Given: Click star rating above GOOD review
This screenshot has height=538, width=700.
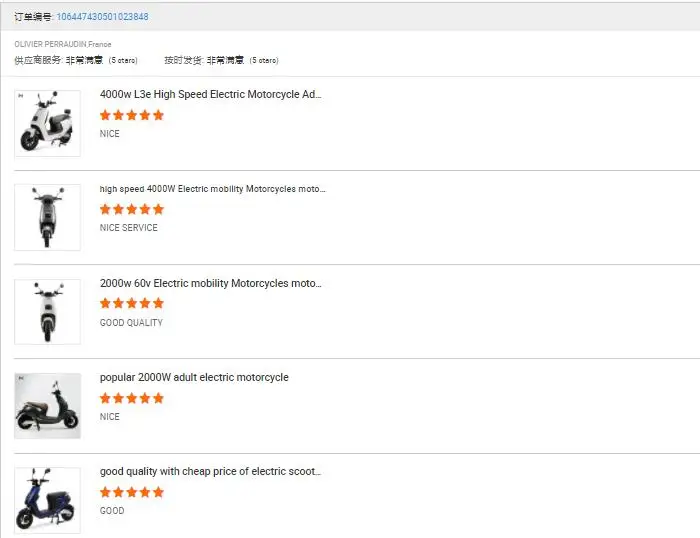Looking at the screenshot, I should [132, 492].
